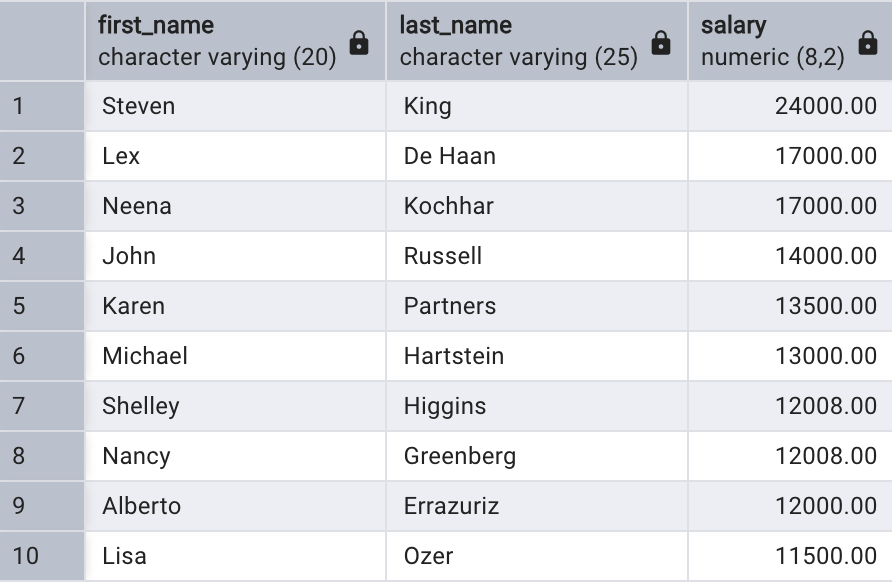Select the 24000.00 salary cell
The image size is (892, 582).
[x=790, y=106]
